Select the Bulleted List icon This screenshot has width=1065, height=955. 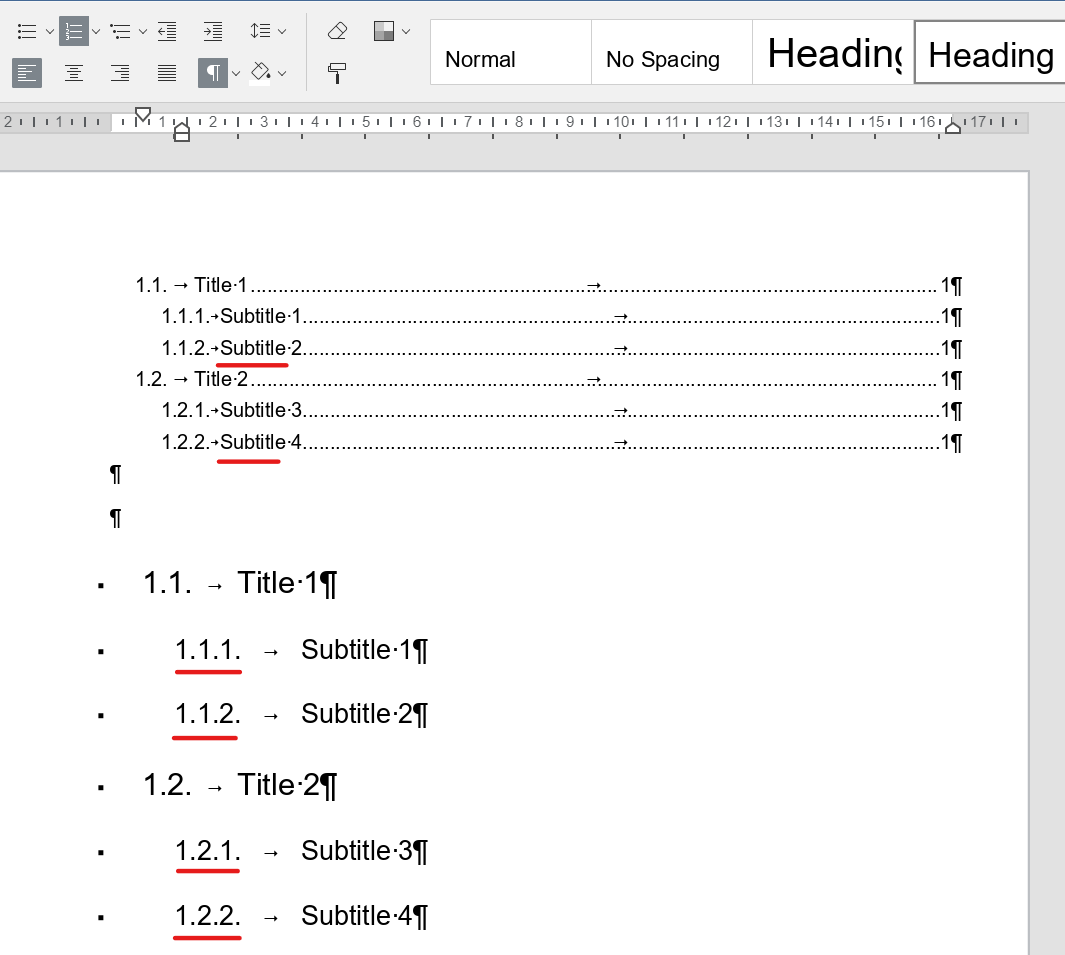coord(27,31)
